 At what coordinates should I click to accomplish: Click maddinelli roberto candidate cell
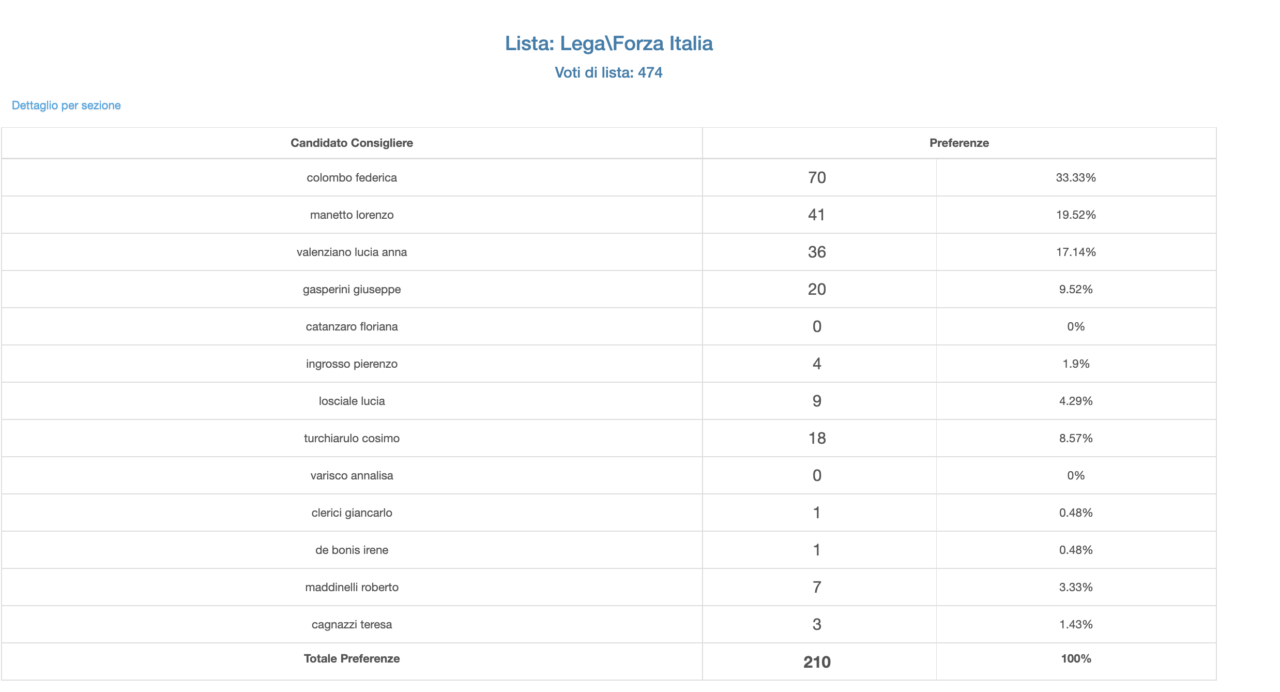tap(351, 587)
